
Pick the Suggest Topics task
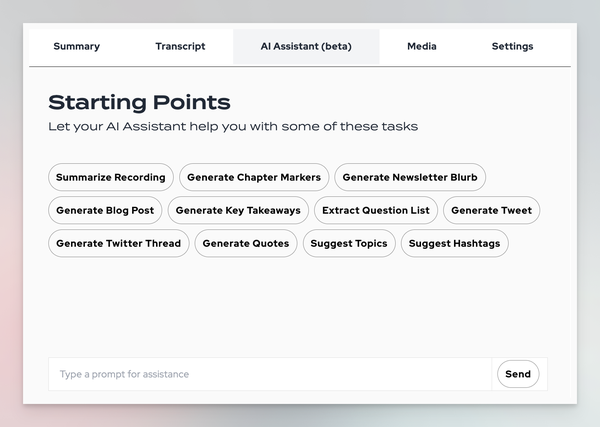pyautogui.click(x=349, y=243)
